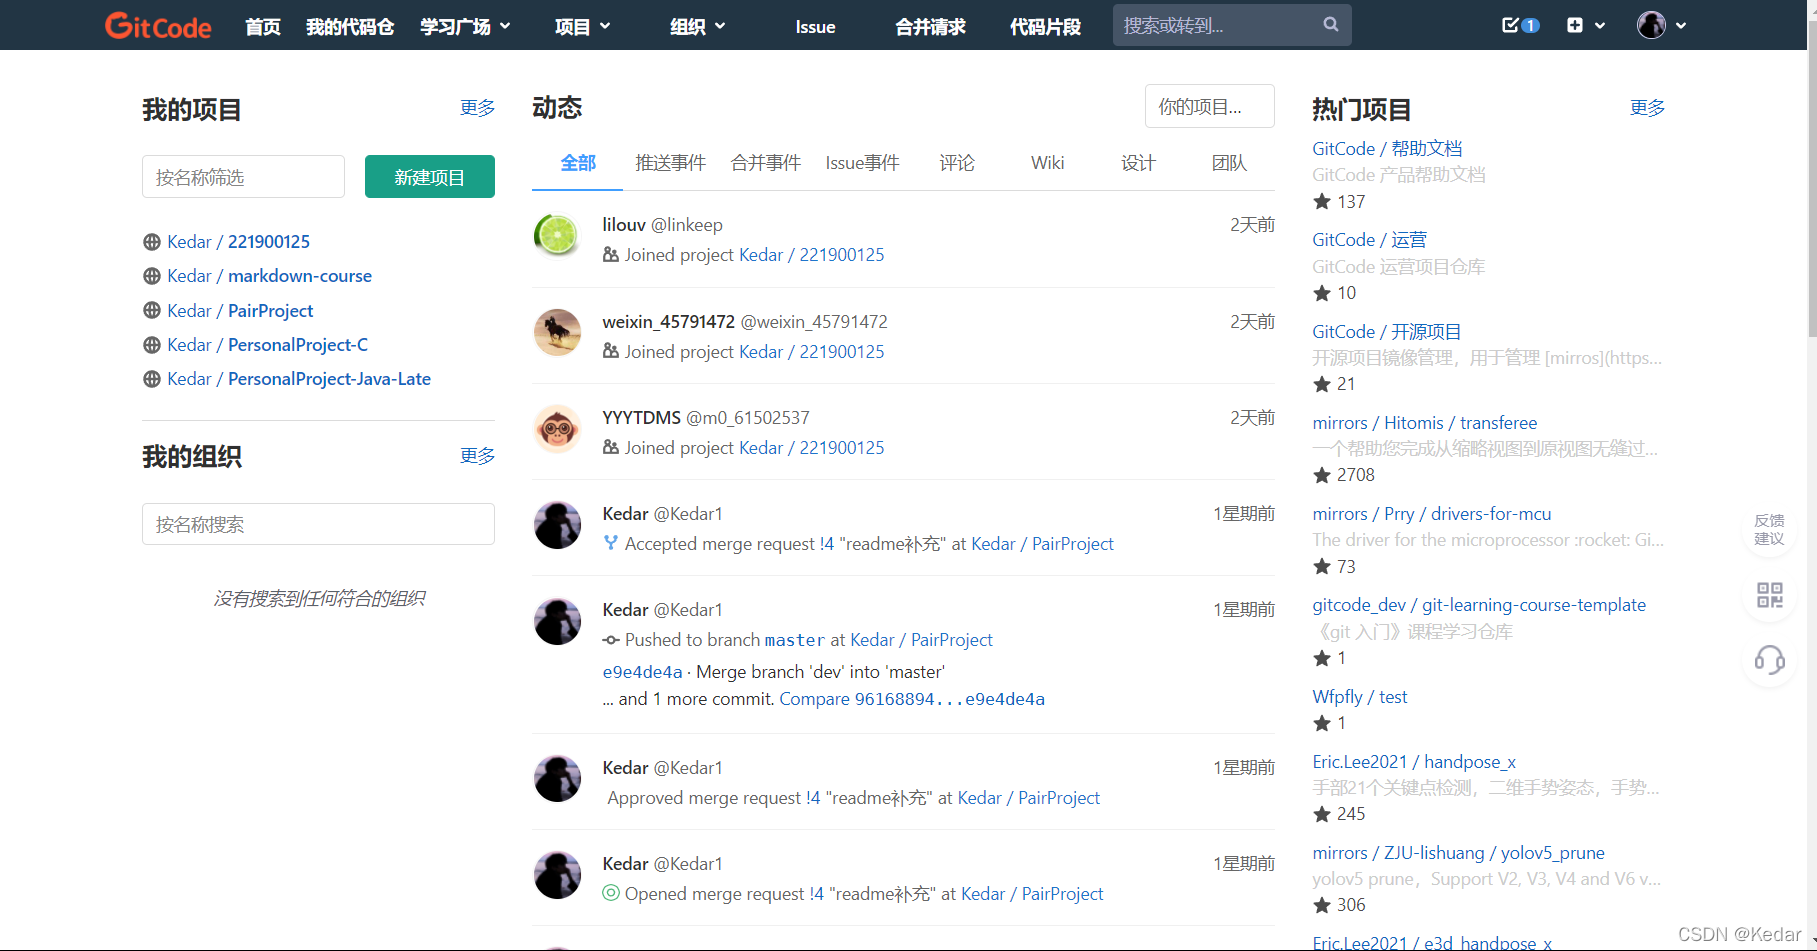The width and height of the screenshot is (1817, 951).
Task: Click the plus new-item icon
Action: tap(1575, 25)
